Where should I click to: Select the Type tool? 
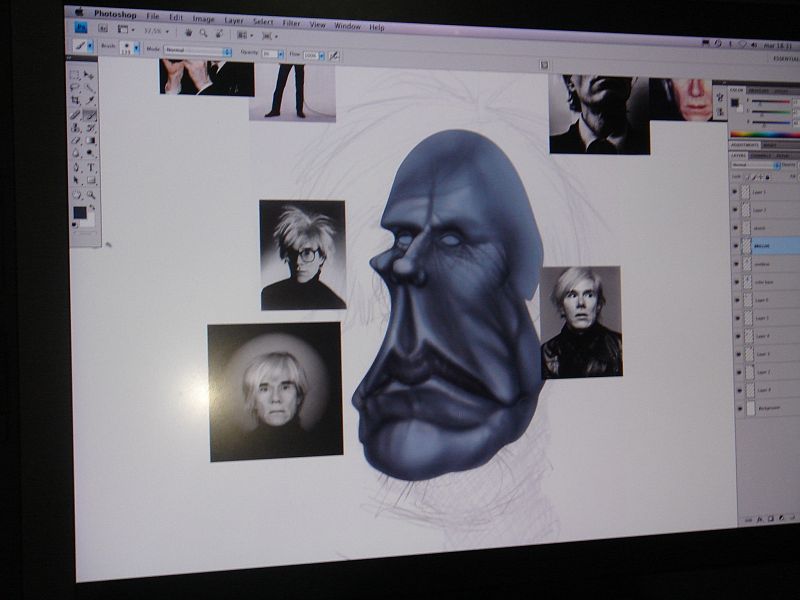click(x=91, y=168)
